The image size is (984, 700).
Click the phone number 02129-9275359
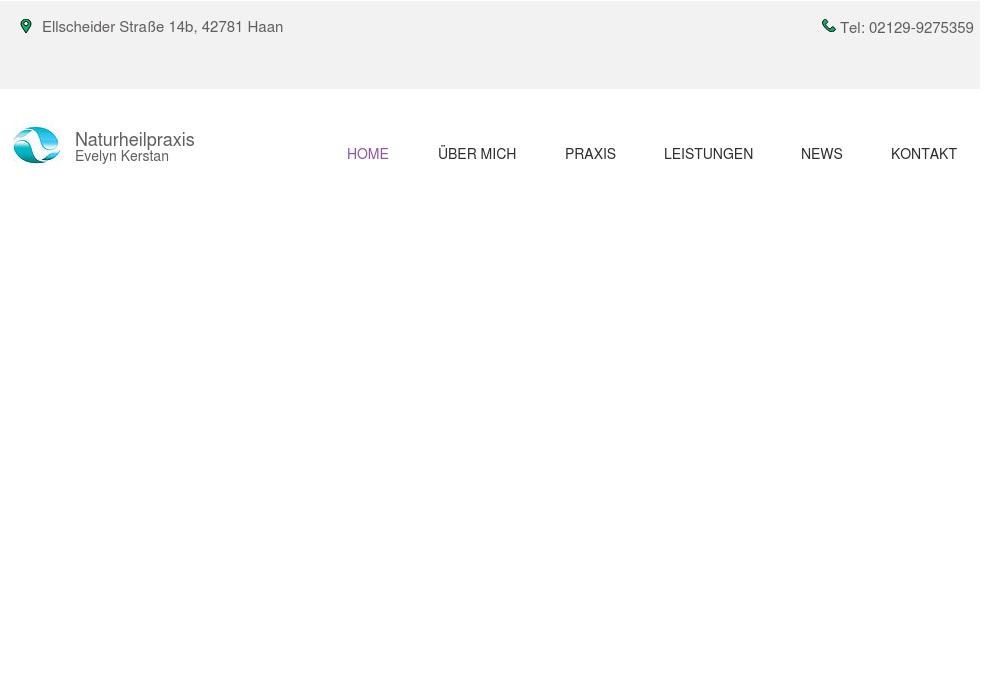pyautogui.click(x=921, y=28)
